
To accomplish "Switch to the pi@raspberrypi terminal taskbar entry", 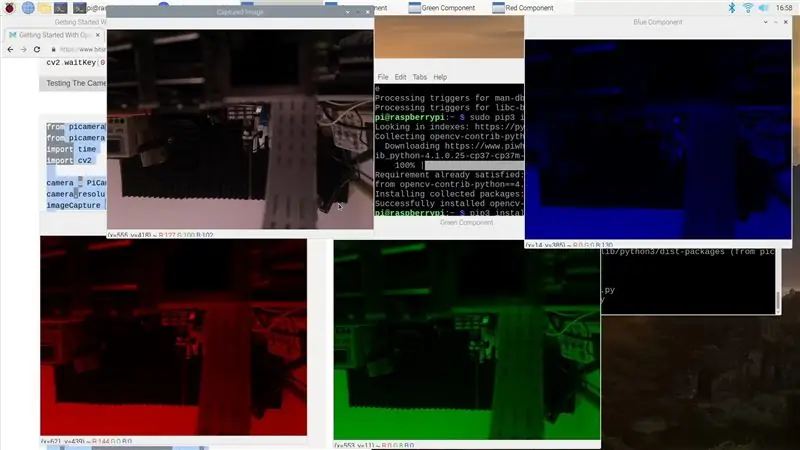I will 89,8.
